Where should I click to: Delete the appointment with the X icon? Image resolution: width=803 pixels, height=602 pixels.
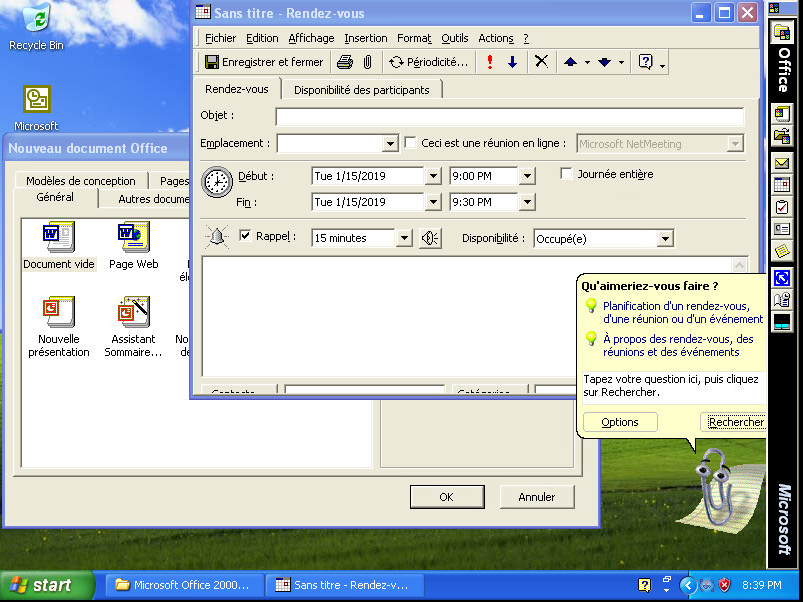541,62
